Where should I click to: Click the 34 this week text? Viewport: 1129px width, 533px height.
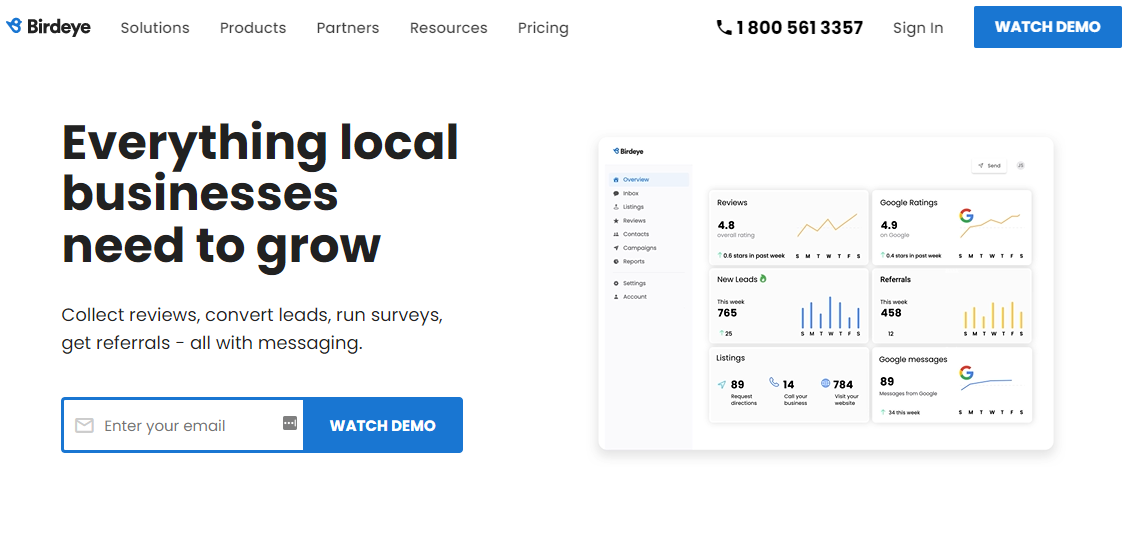(903, 413)
